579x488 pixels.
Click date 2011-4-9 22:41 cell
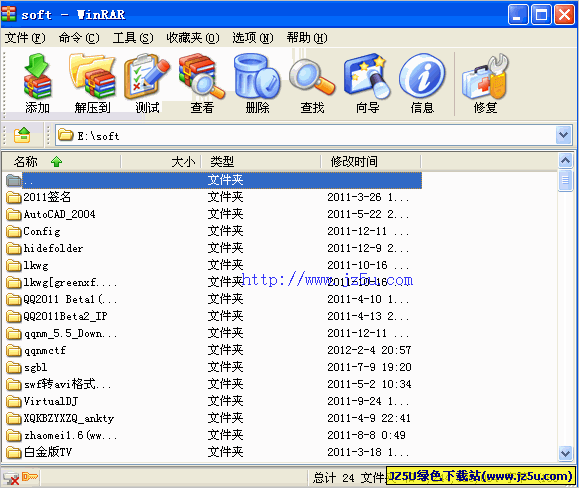pos(369,418)
